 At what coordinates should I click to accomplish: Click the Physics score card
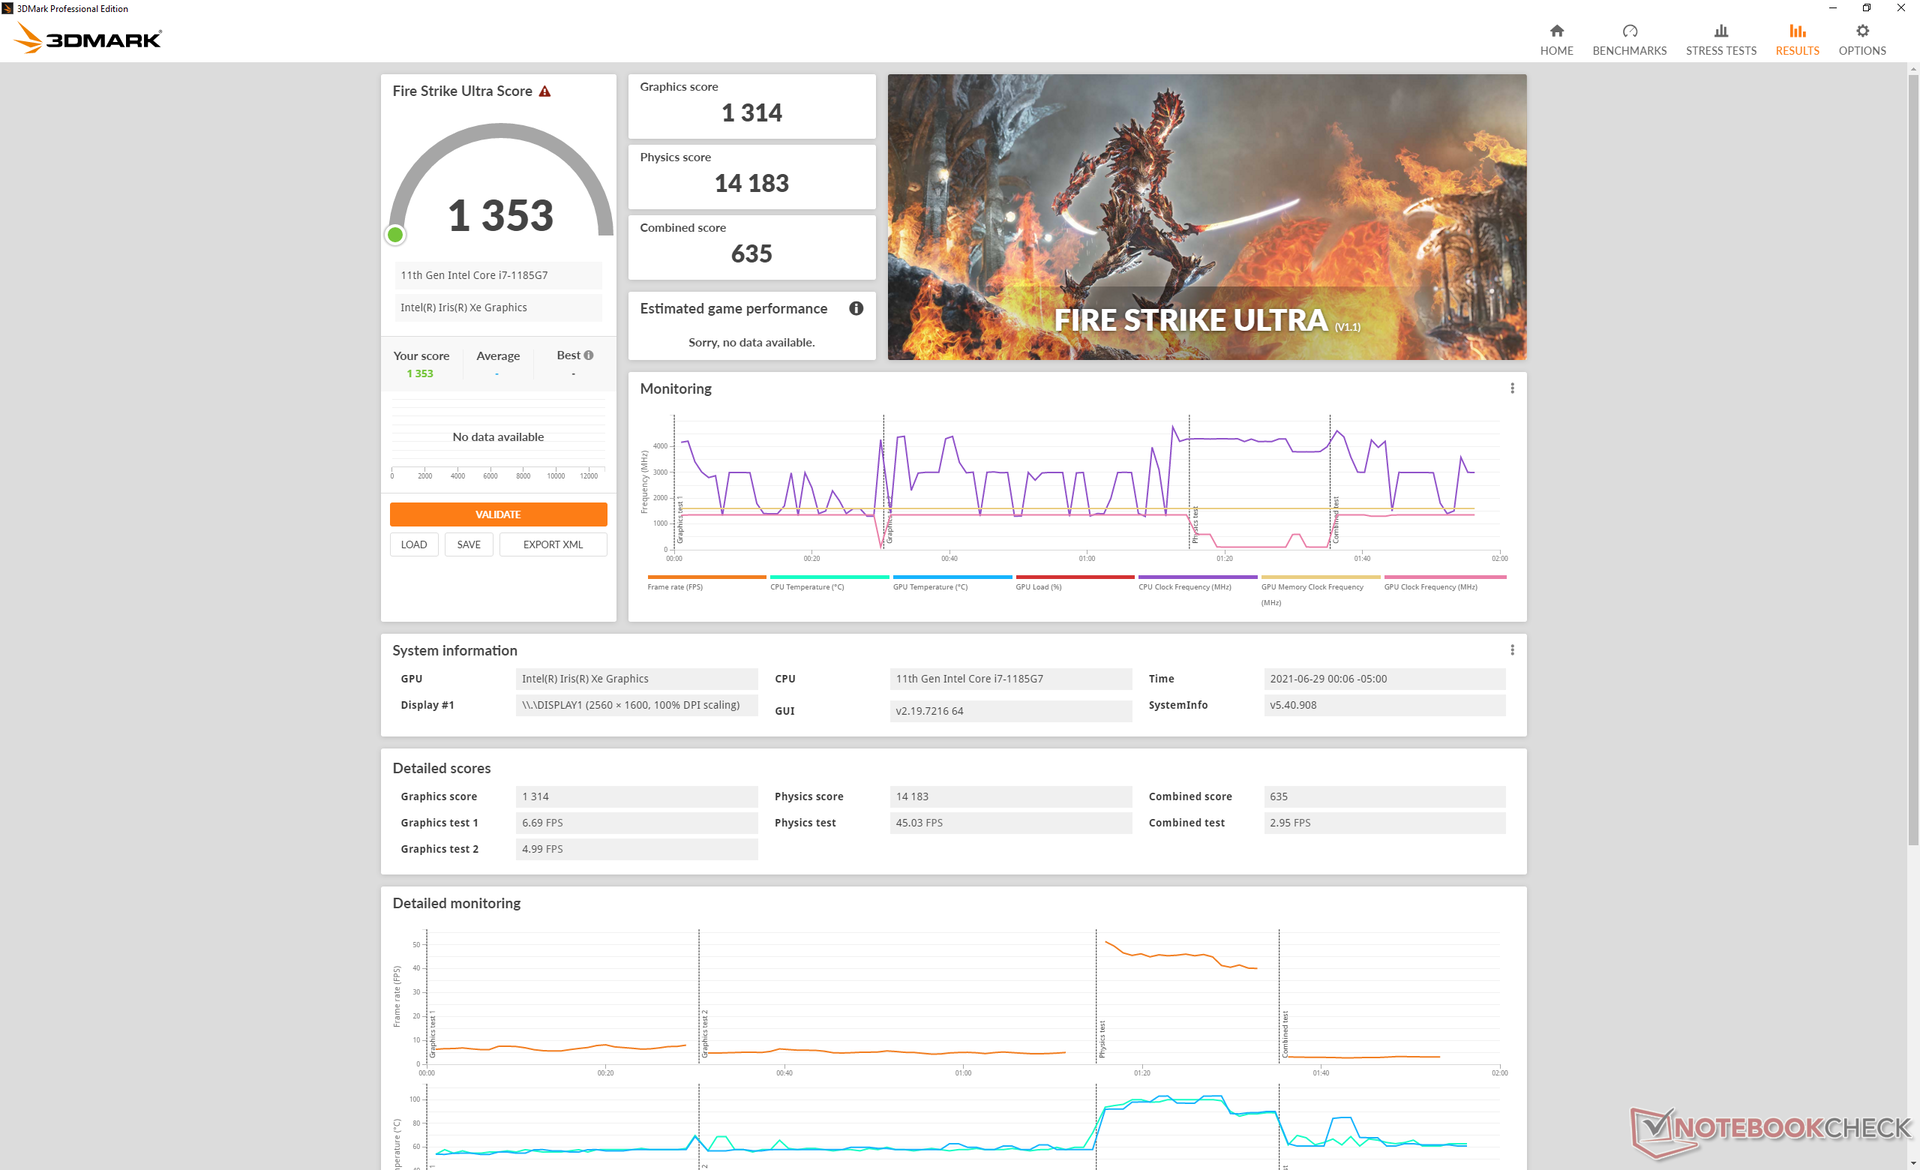[752, 177]
